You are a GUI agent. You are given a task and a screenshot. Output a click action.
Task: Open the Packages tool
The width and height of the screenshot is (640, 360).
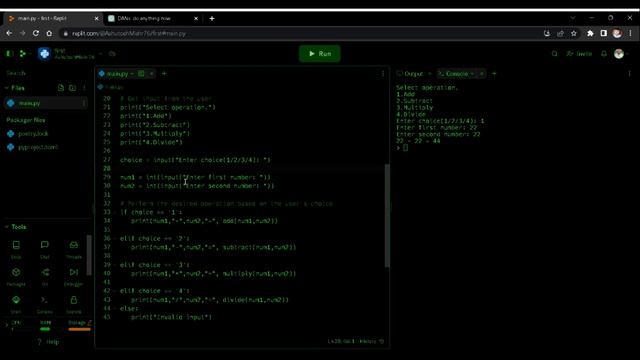[x=16, y=276]
